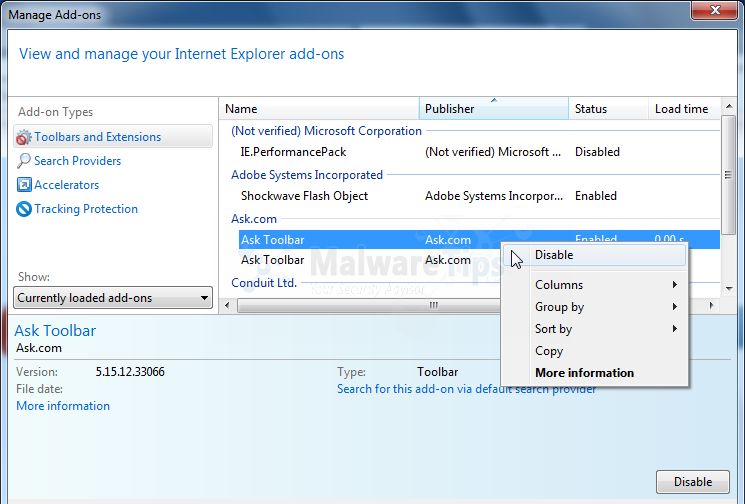
Task: Click the Disable button at bottom right
Action: tap(693, 482)
